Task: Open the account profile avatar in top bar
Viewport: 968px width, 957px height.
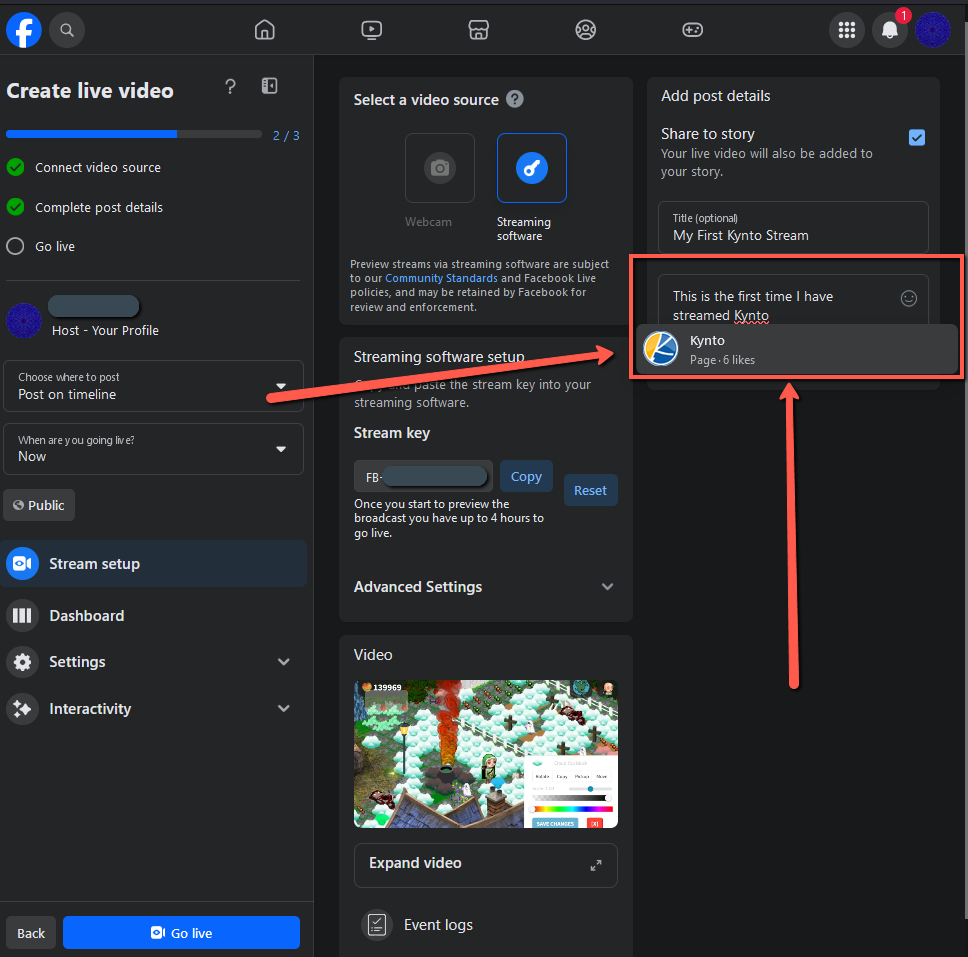Action: (x=932, y=30)
